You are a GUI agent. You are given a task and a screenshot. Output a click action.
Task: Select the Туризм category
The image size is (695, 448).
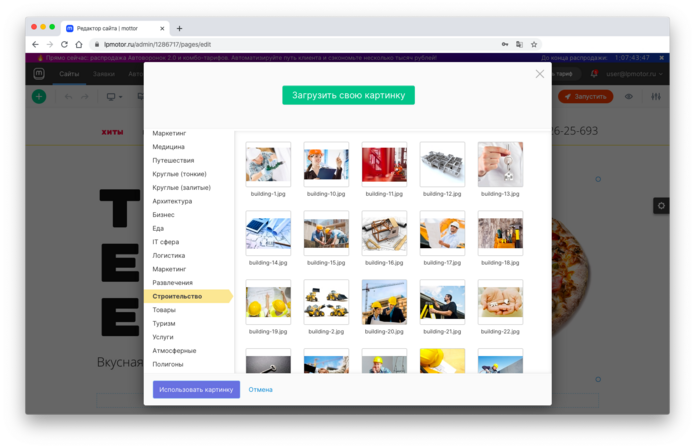164,323
